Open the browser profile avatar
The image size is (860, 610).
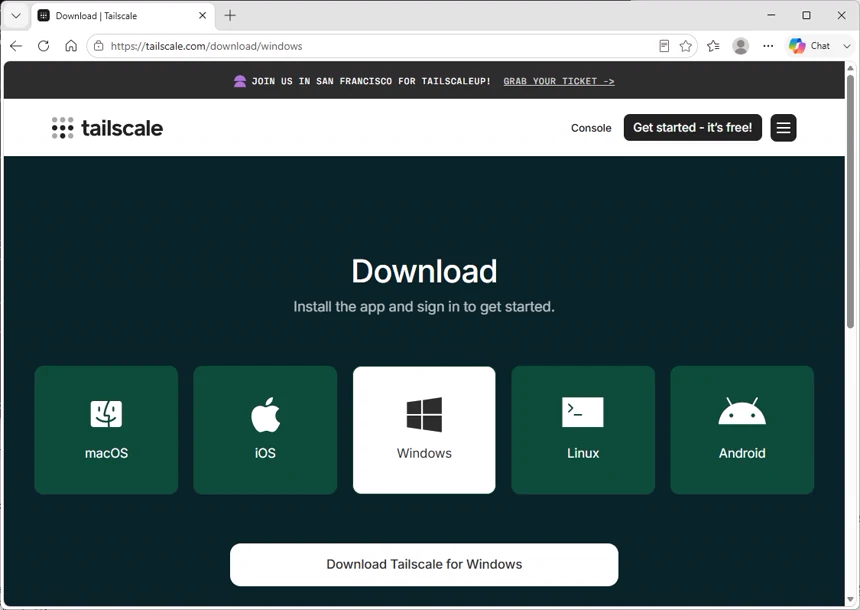click(740, 46)
